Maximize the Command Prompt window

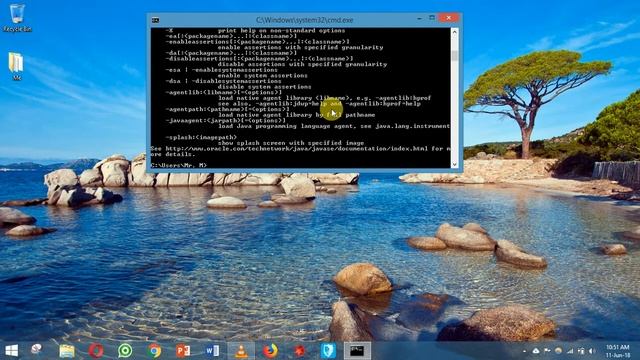point(432,18)
